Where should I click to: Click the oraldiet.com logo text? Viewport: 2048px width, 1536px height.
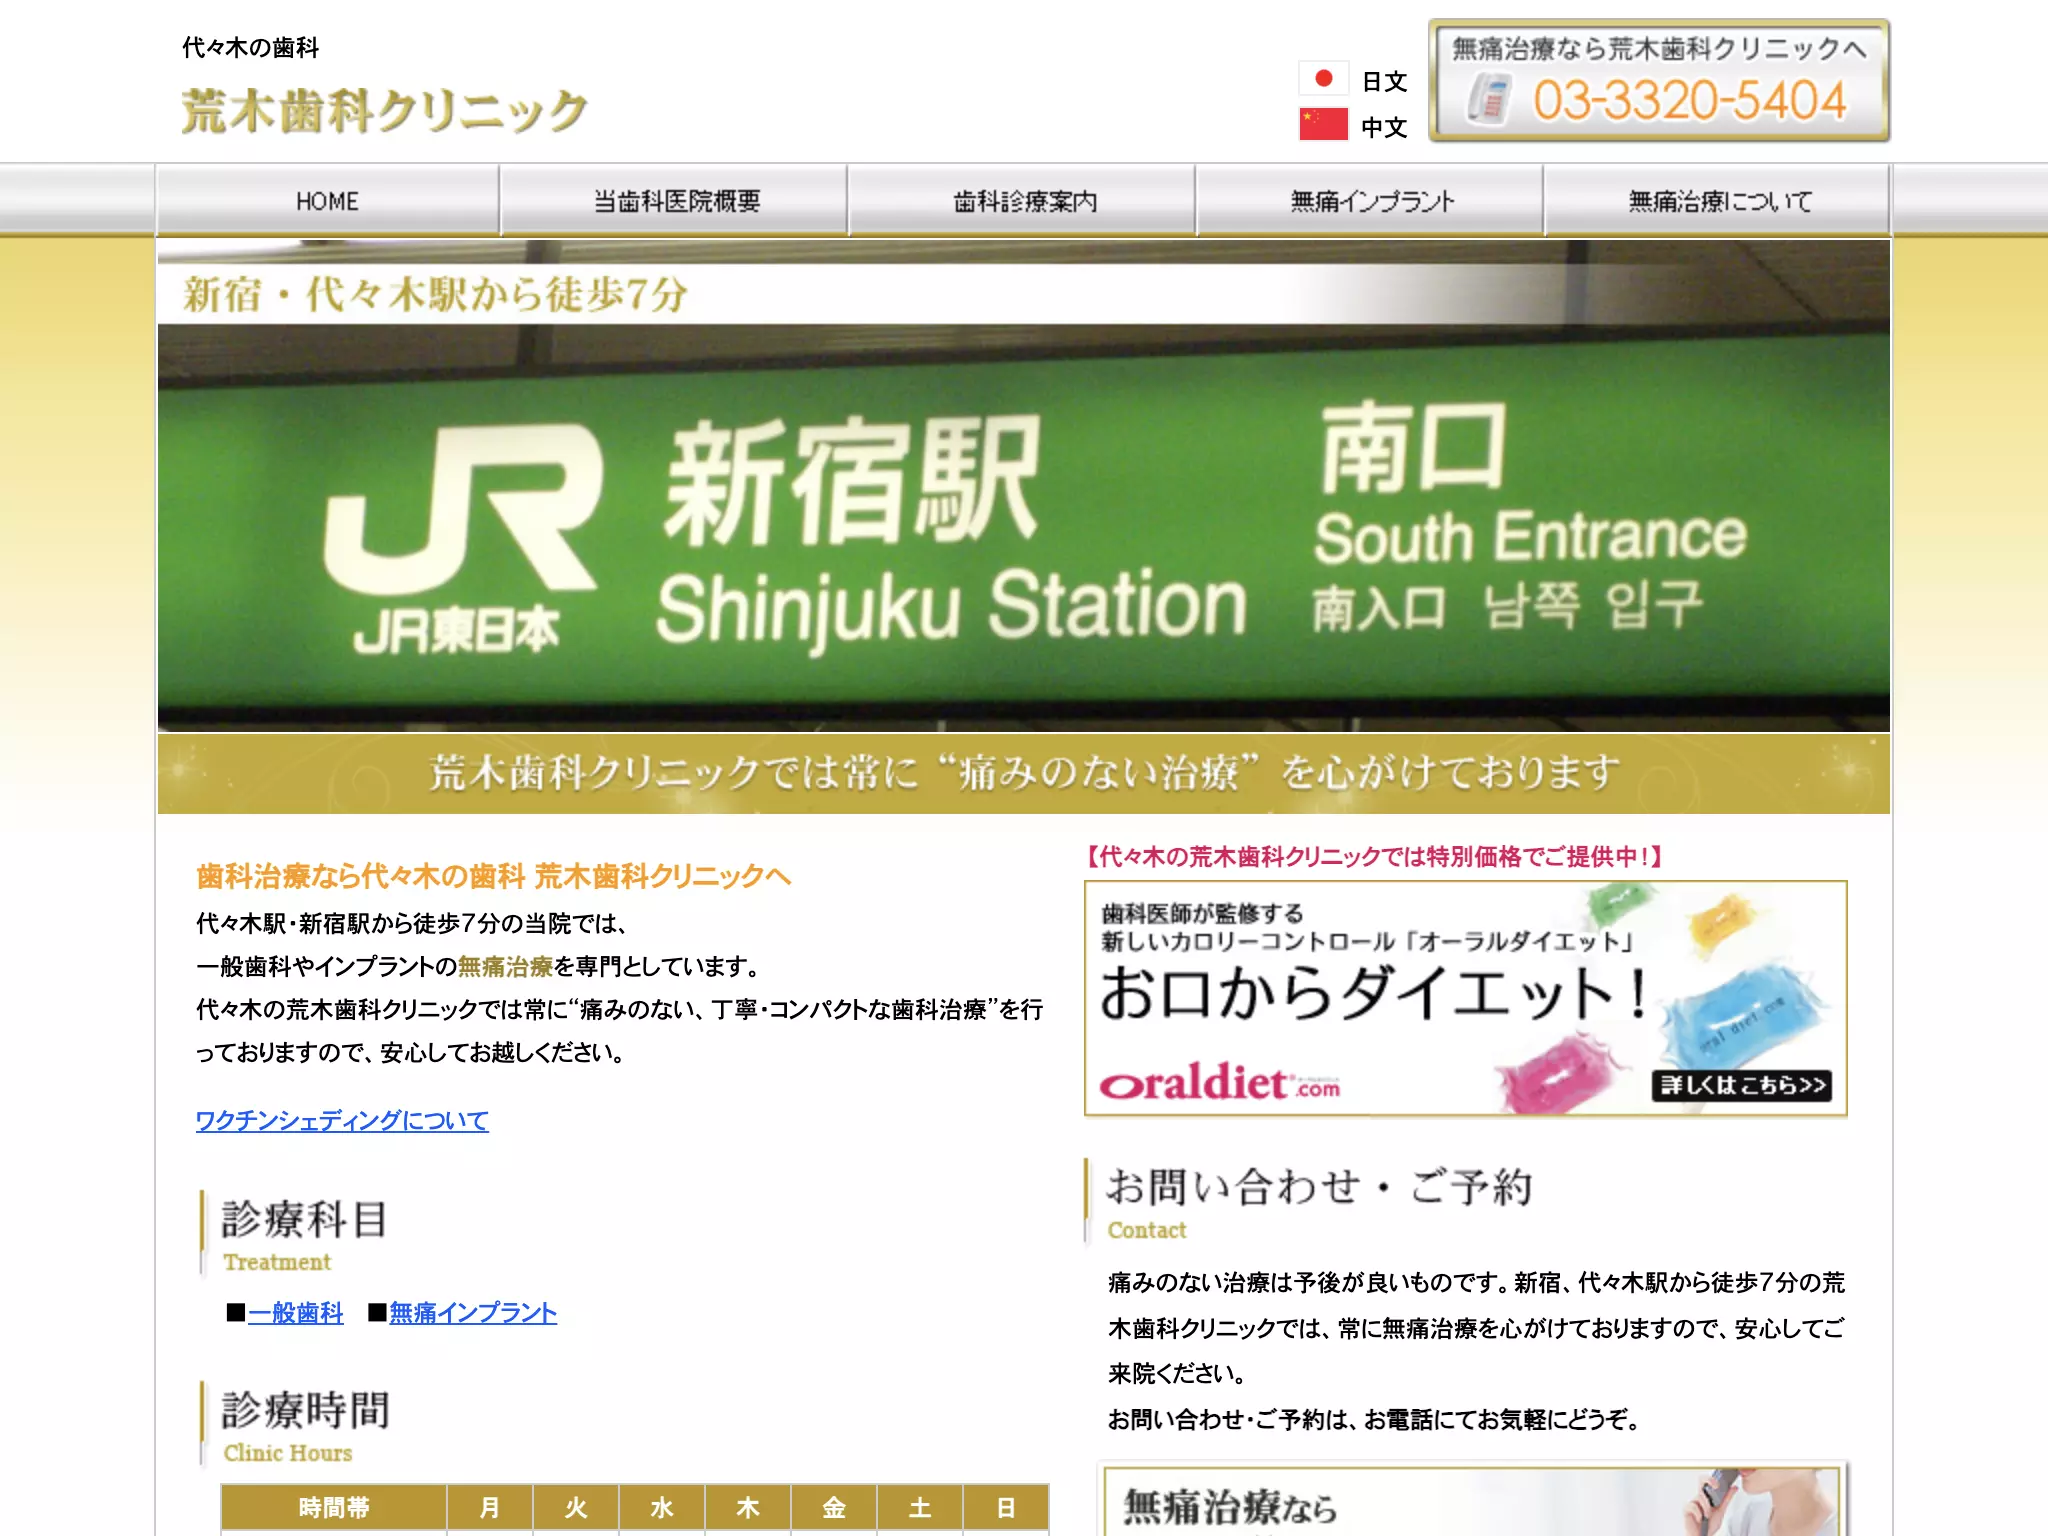point(1220,1084)
